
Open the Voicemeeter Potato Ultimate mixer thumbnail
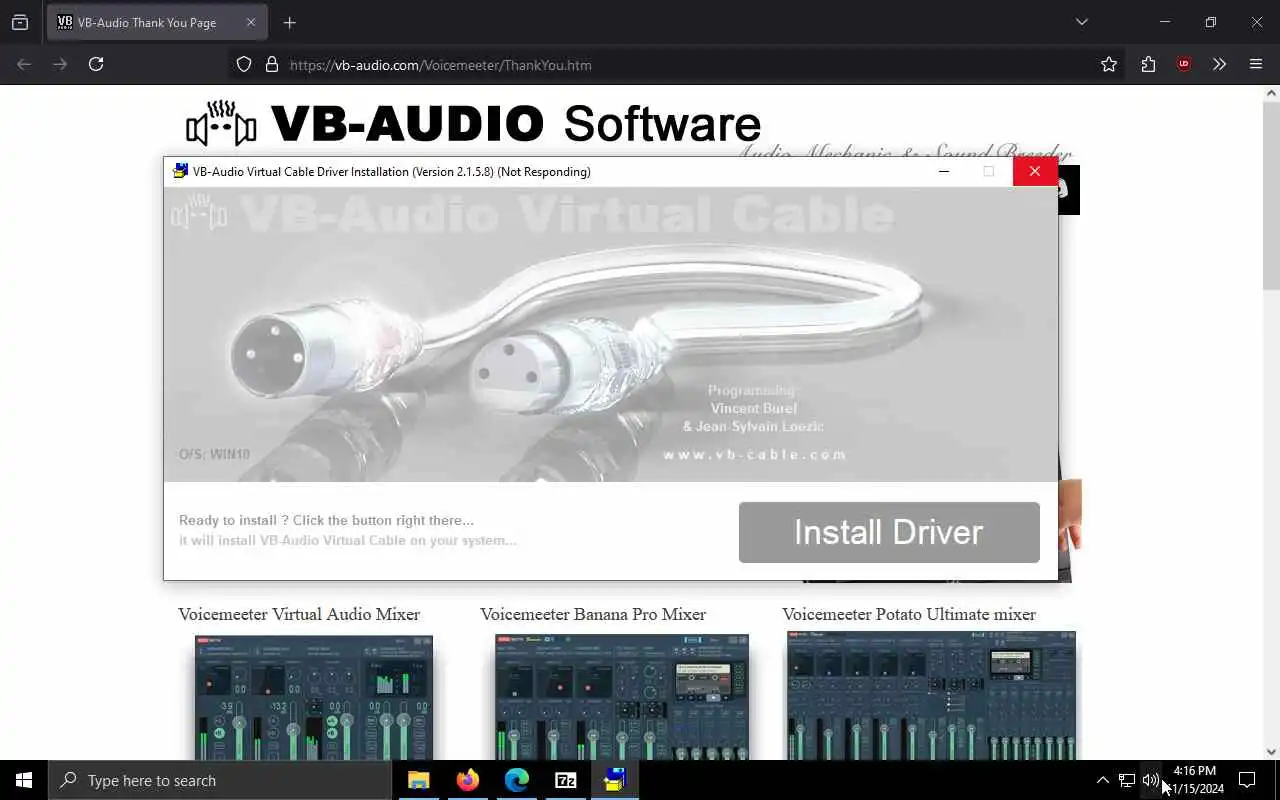931,695
